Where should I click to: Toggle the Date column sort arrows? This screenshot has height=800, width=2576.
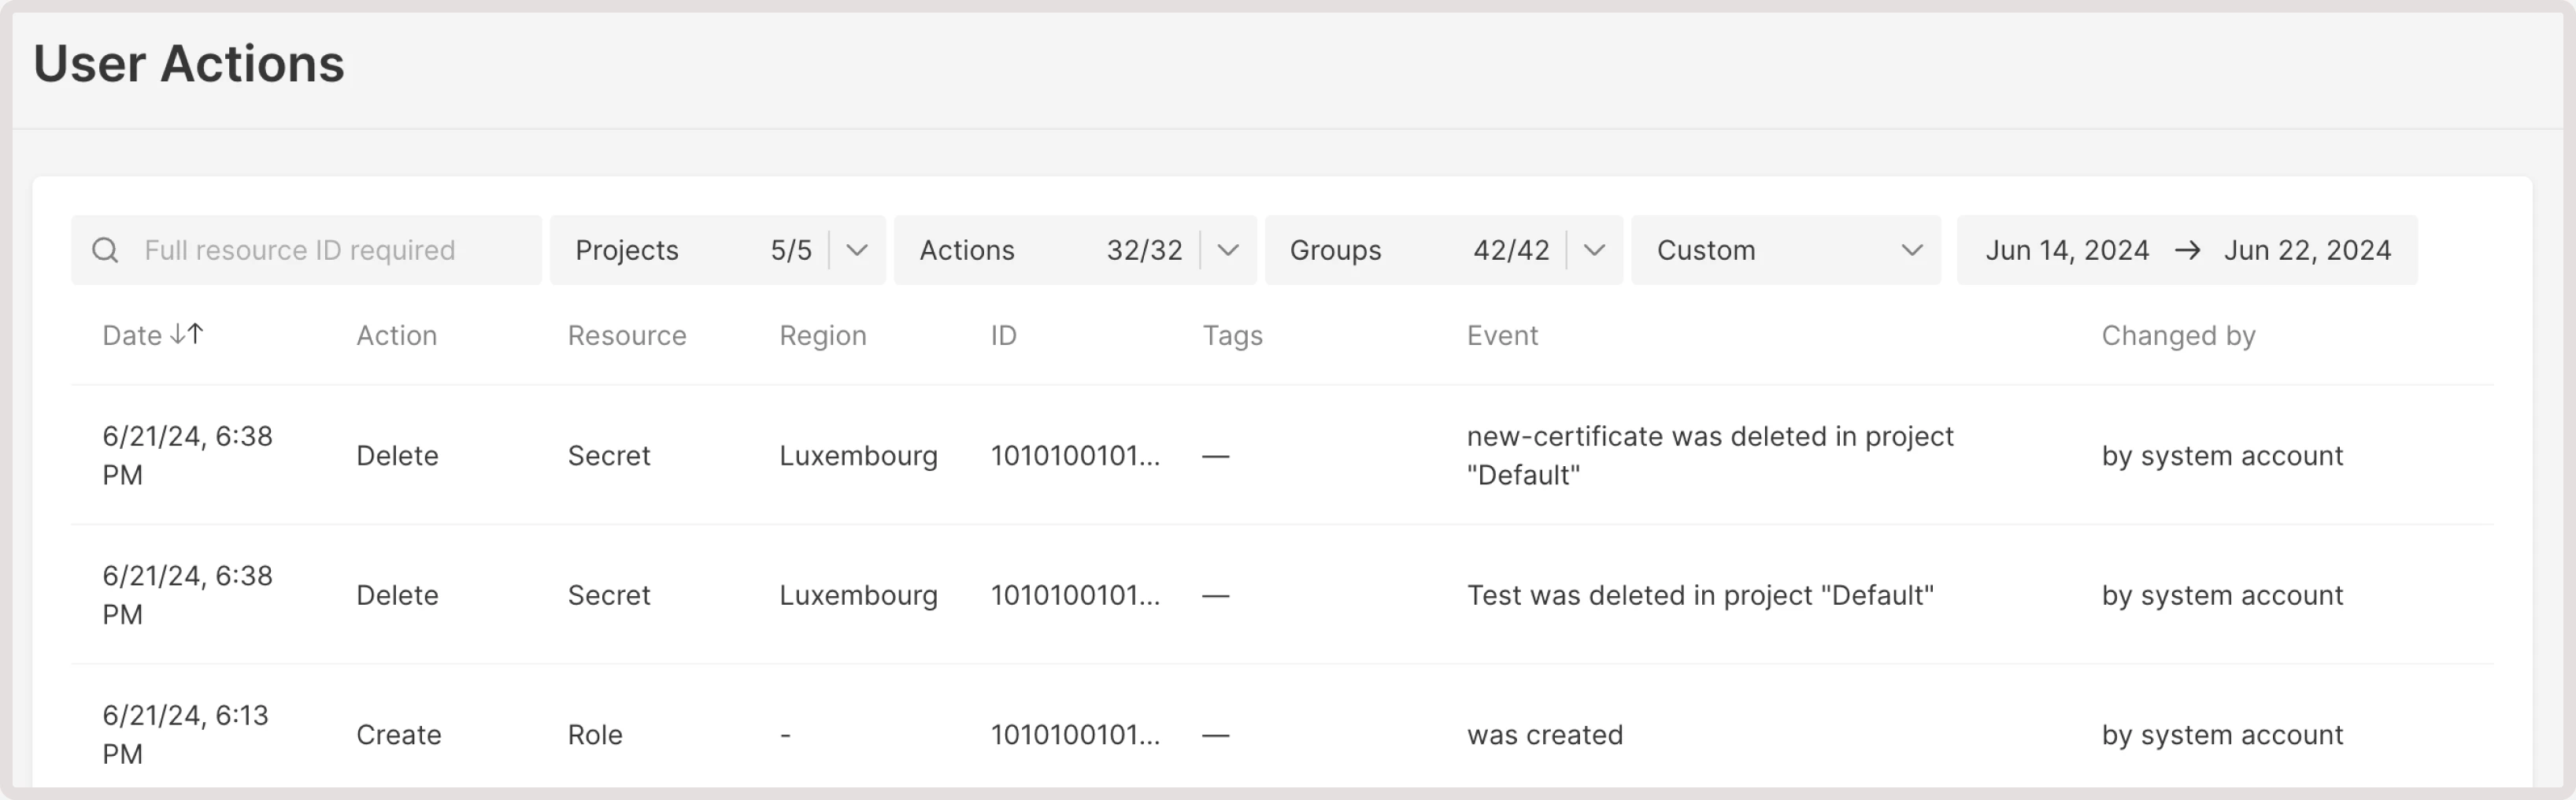pos(187,334)
